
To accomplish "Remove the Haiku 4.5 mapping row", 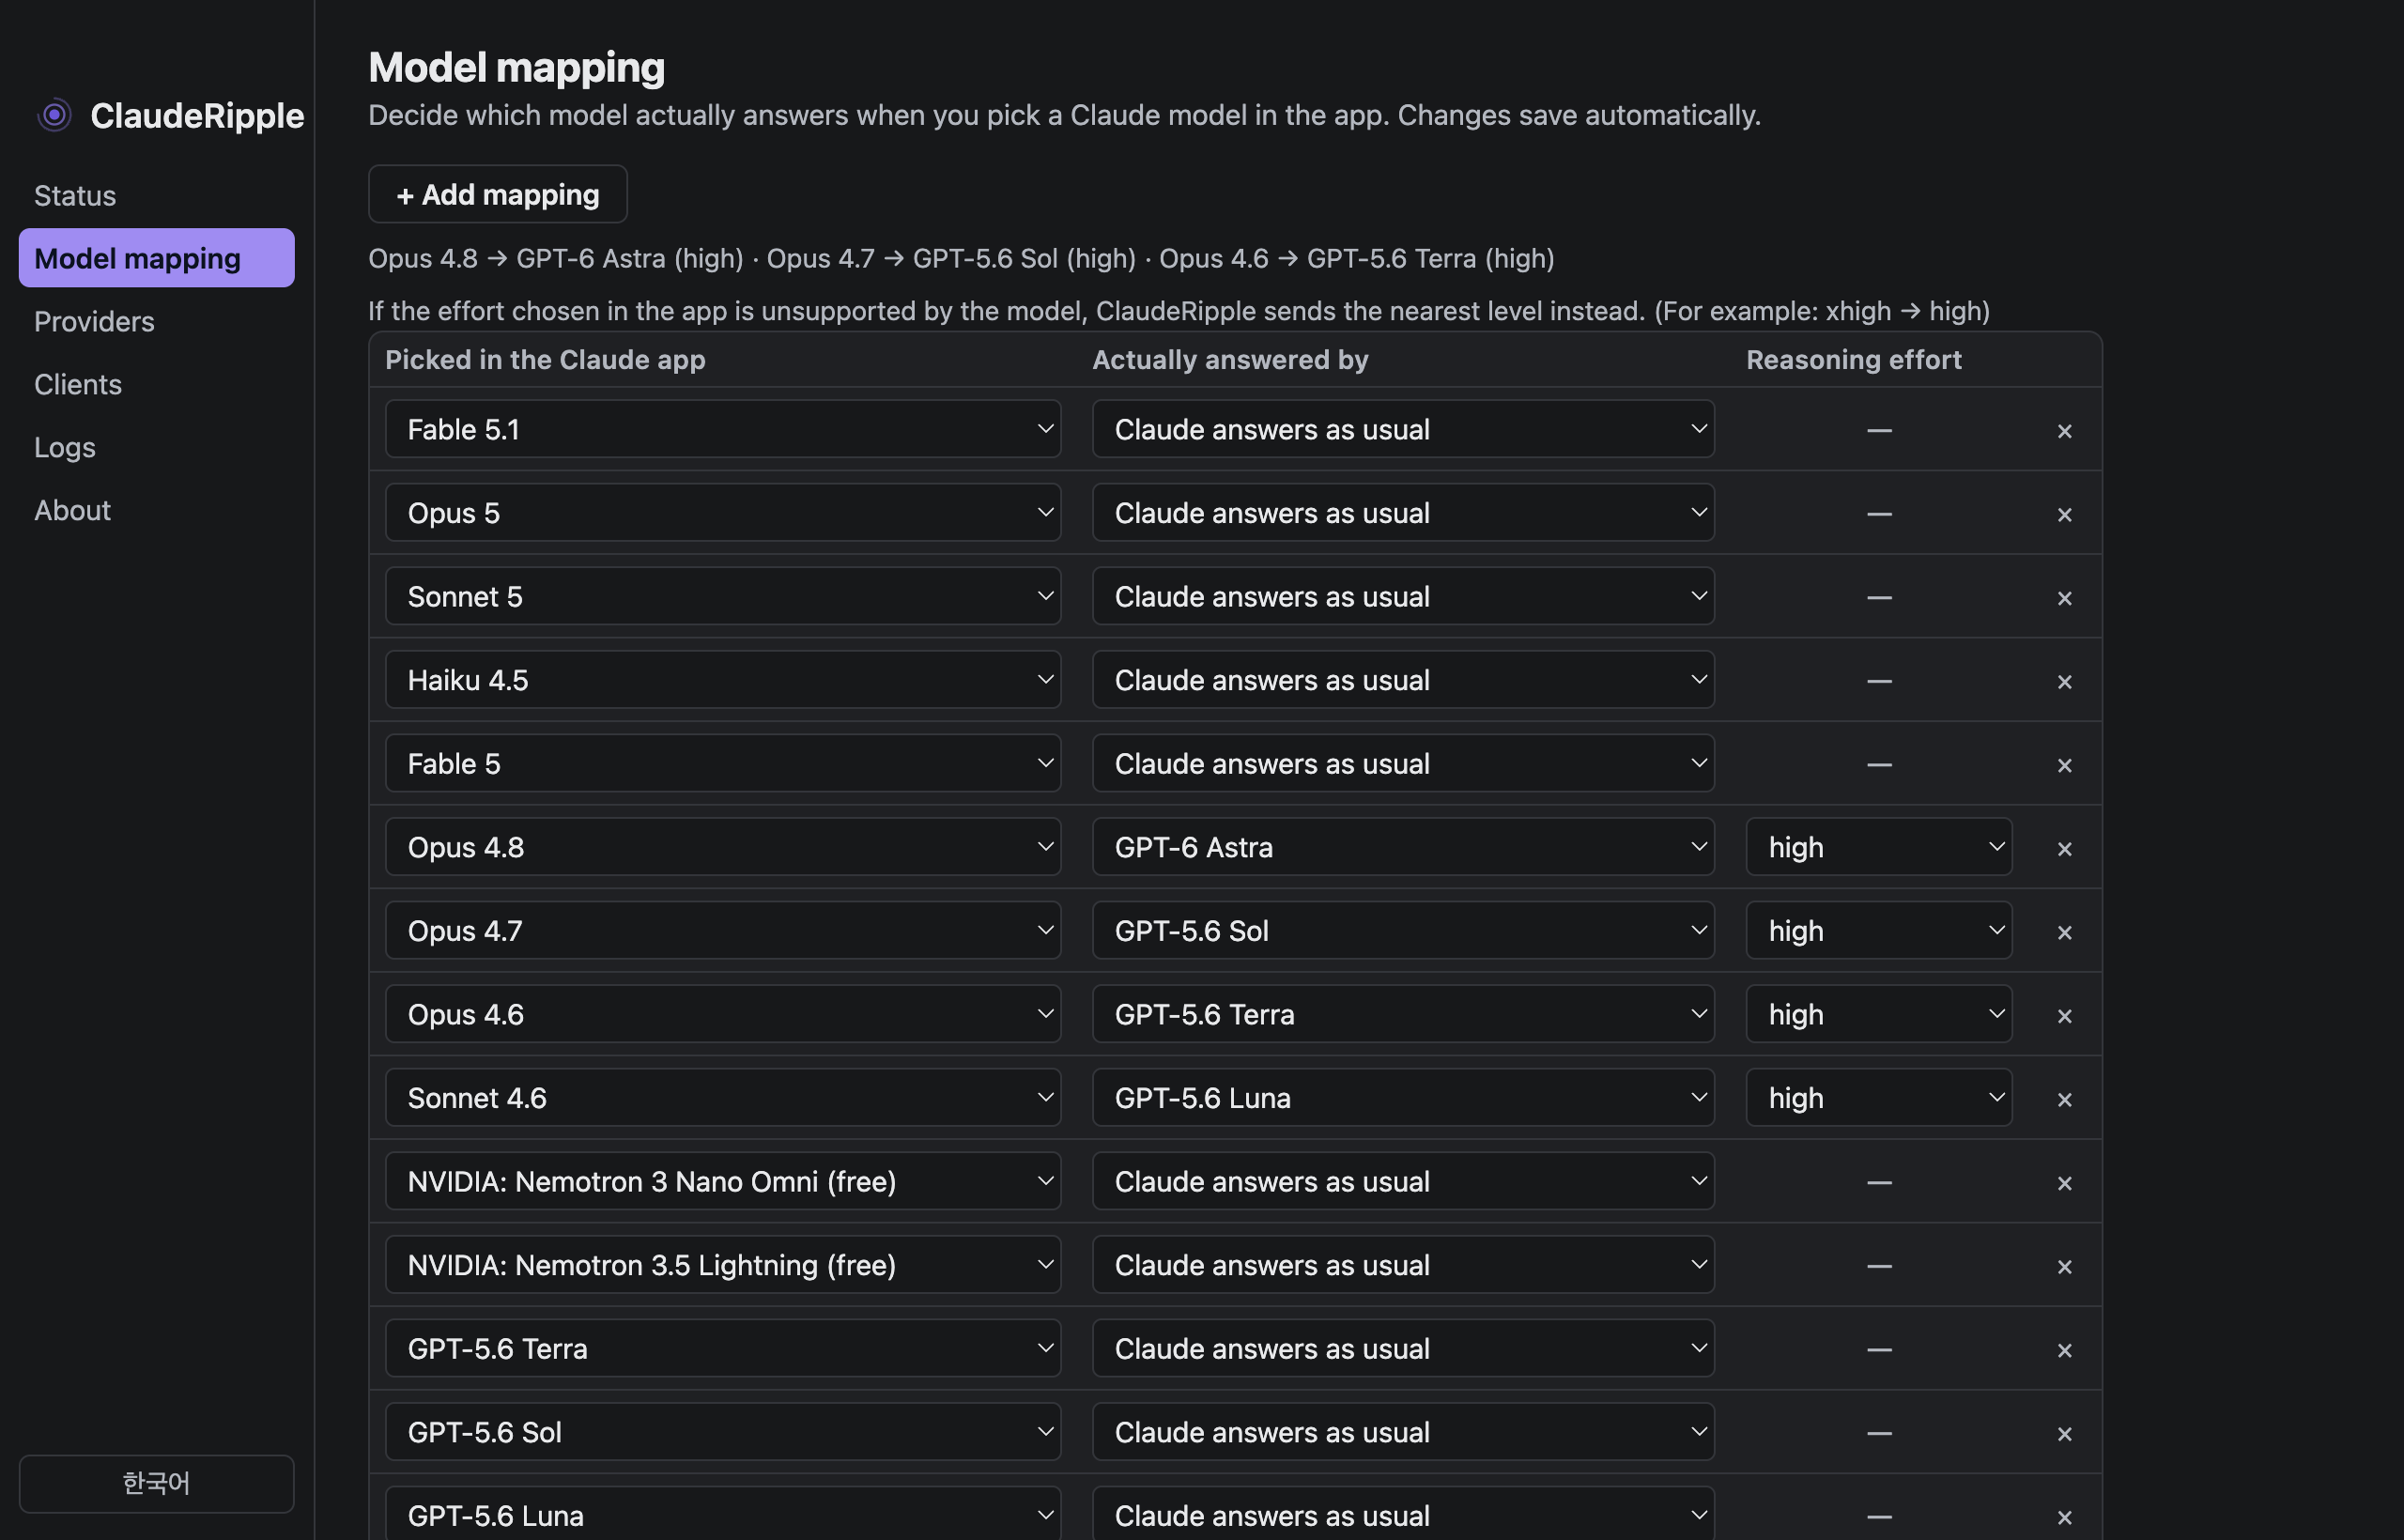I will coord(2064,681).
